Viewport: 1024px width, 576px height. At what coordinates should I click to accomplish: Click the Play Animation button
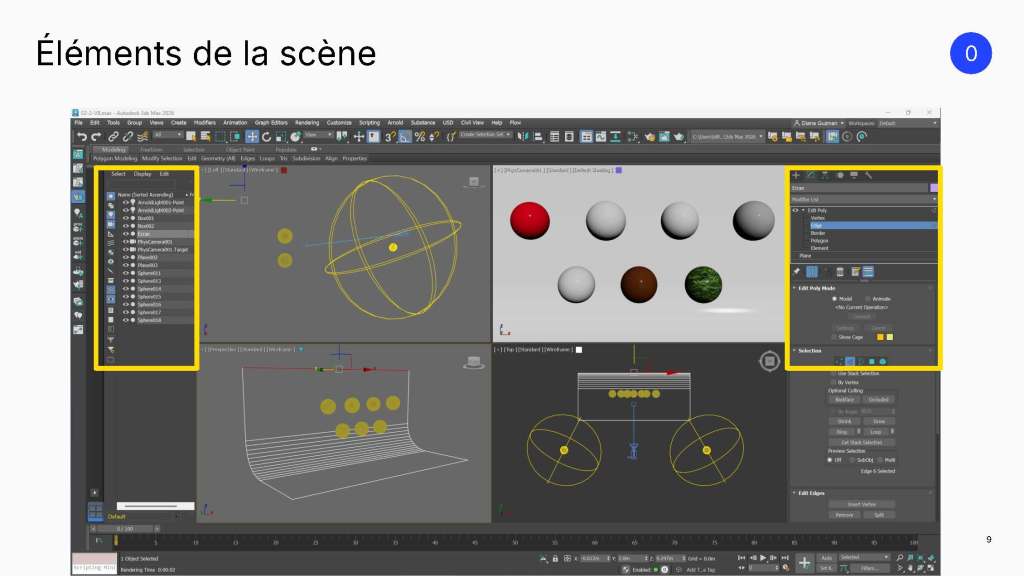tap(763, 558)
